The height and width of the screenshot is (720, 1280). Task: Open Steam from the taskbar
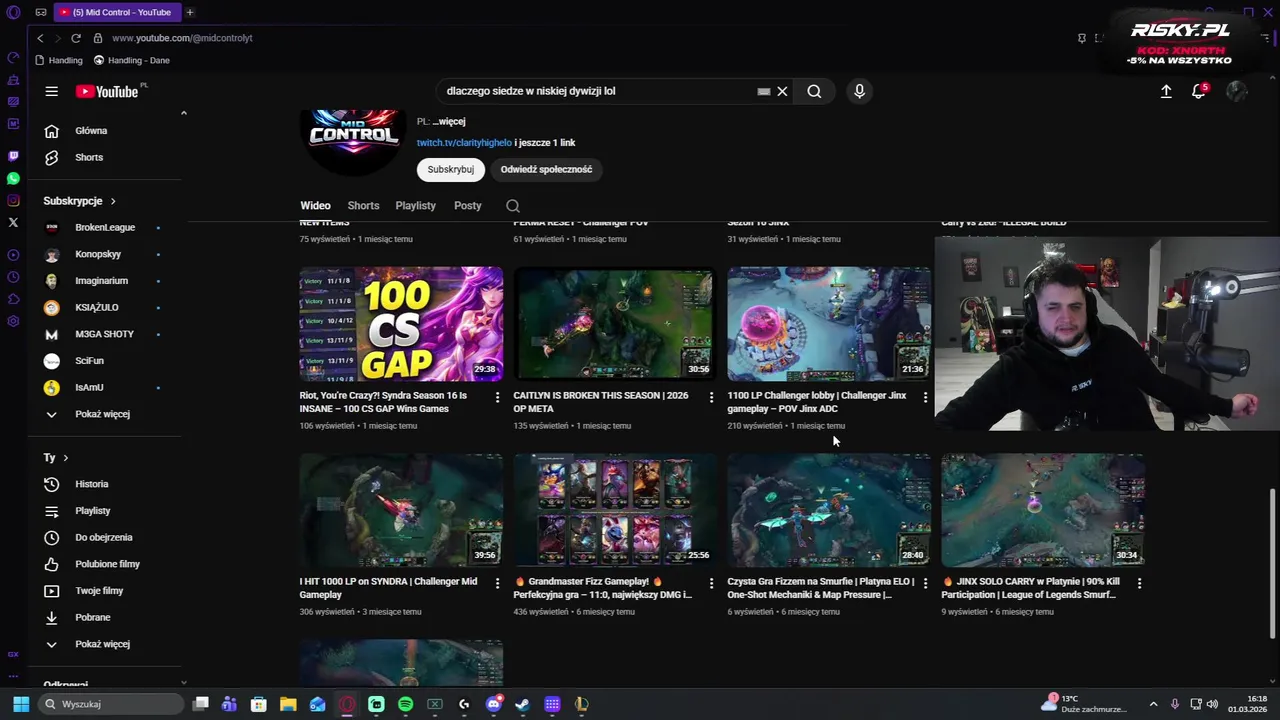(522, 704)
